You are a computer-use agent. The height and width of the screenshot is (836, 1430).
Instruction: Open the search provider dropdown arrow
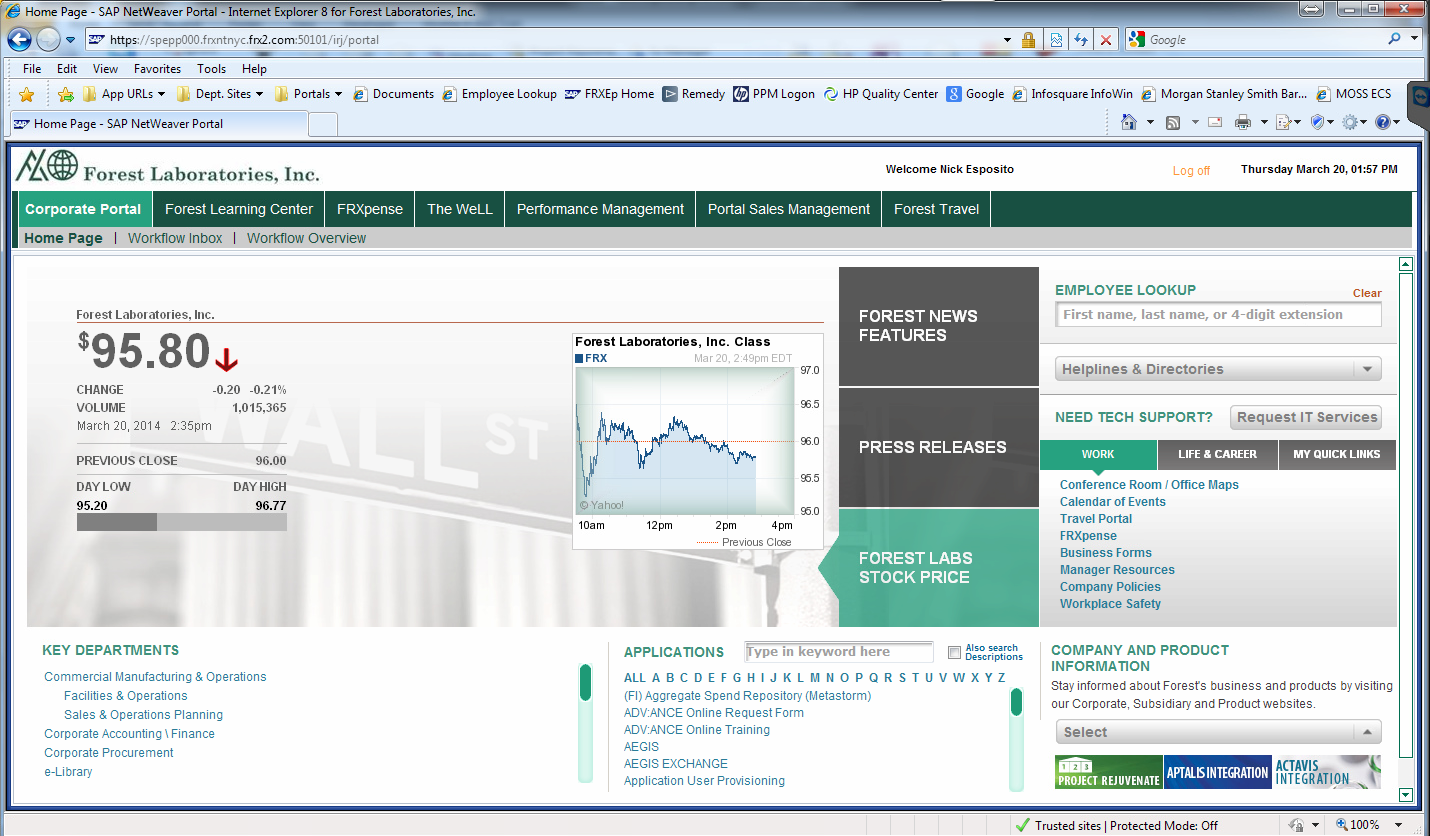pos(1414,39)
